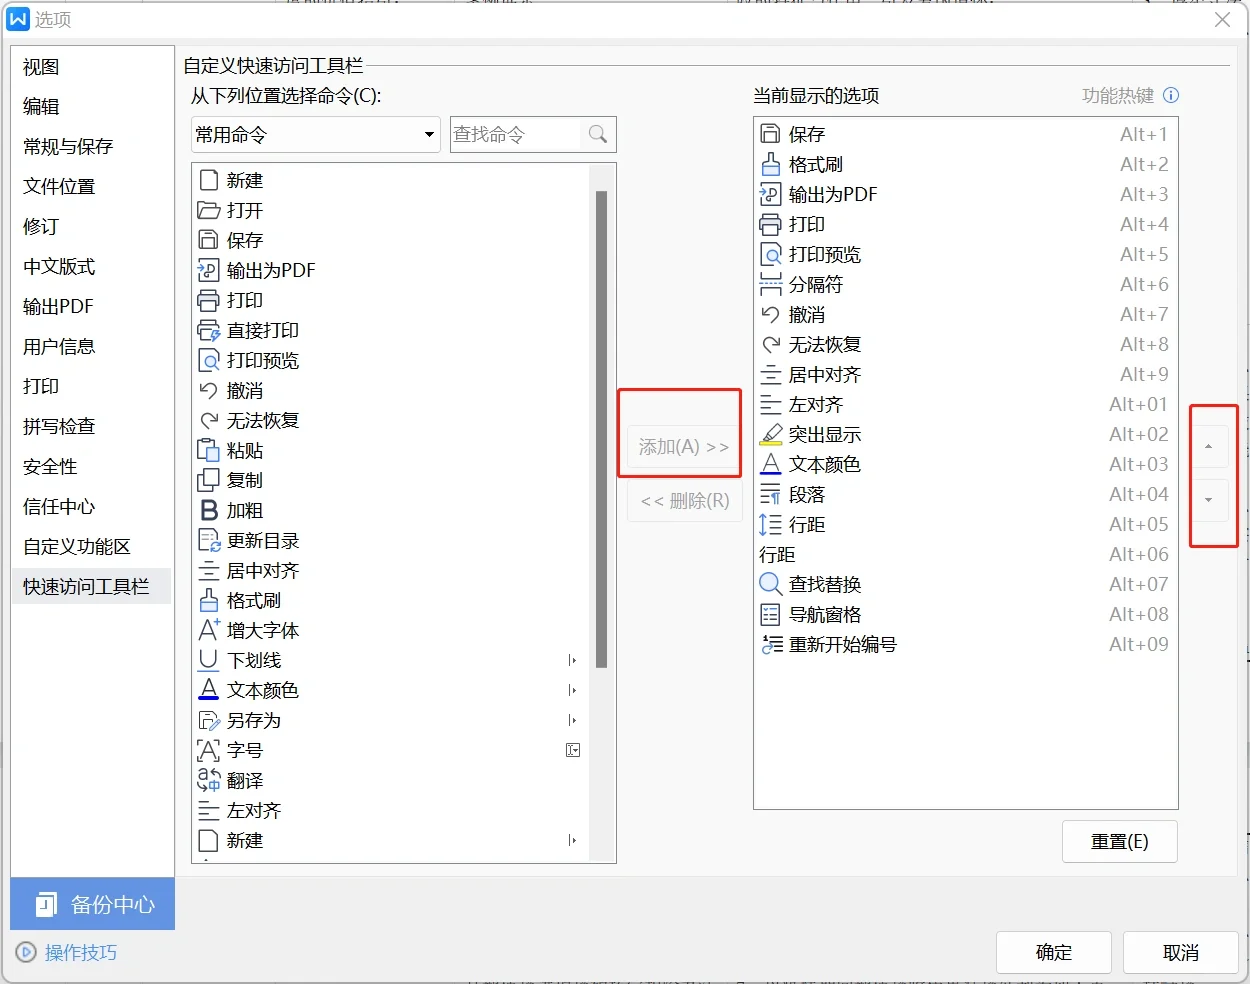This screenshot has width=1250, height=984.
Task: Select the 翻译 translate icon
Action: [208, 780]
